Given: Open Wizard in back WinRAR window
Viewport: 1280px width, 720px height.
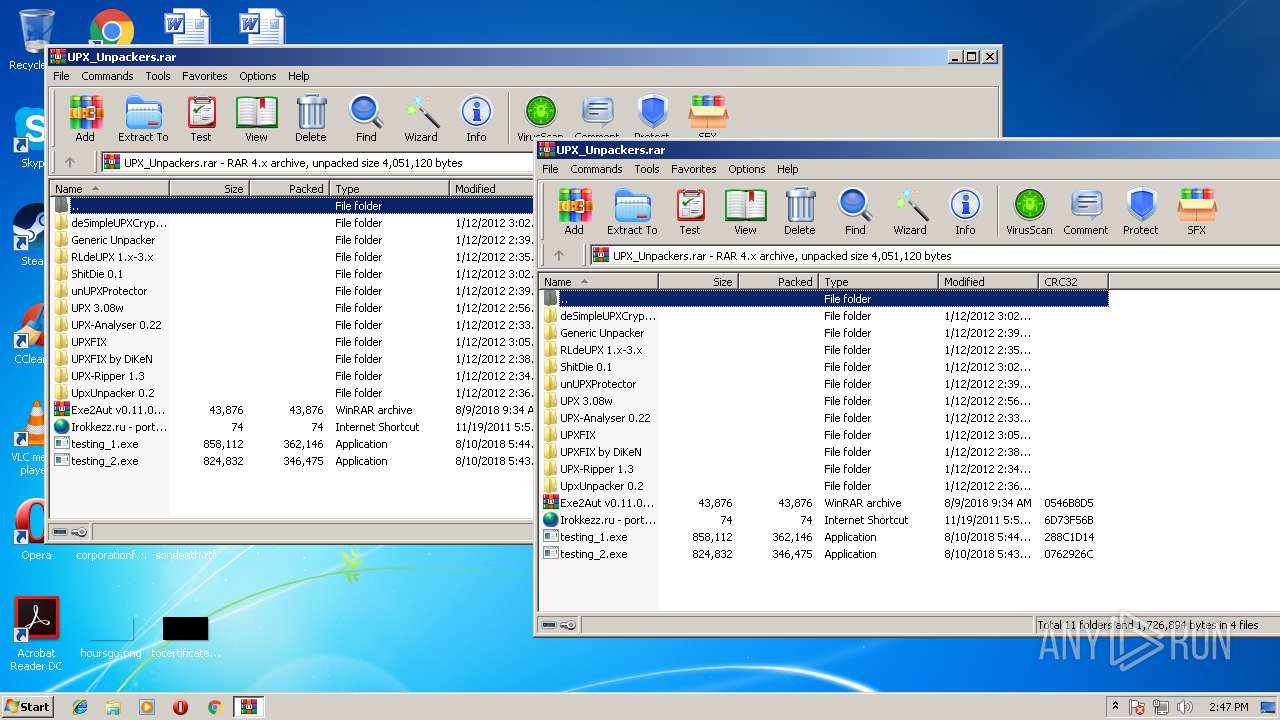Looking at the screenshot, I should coord(421,119).
